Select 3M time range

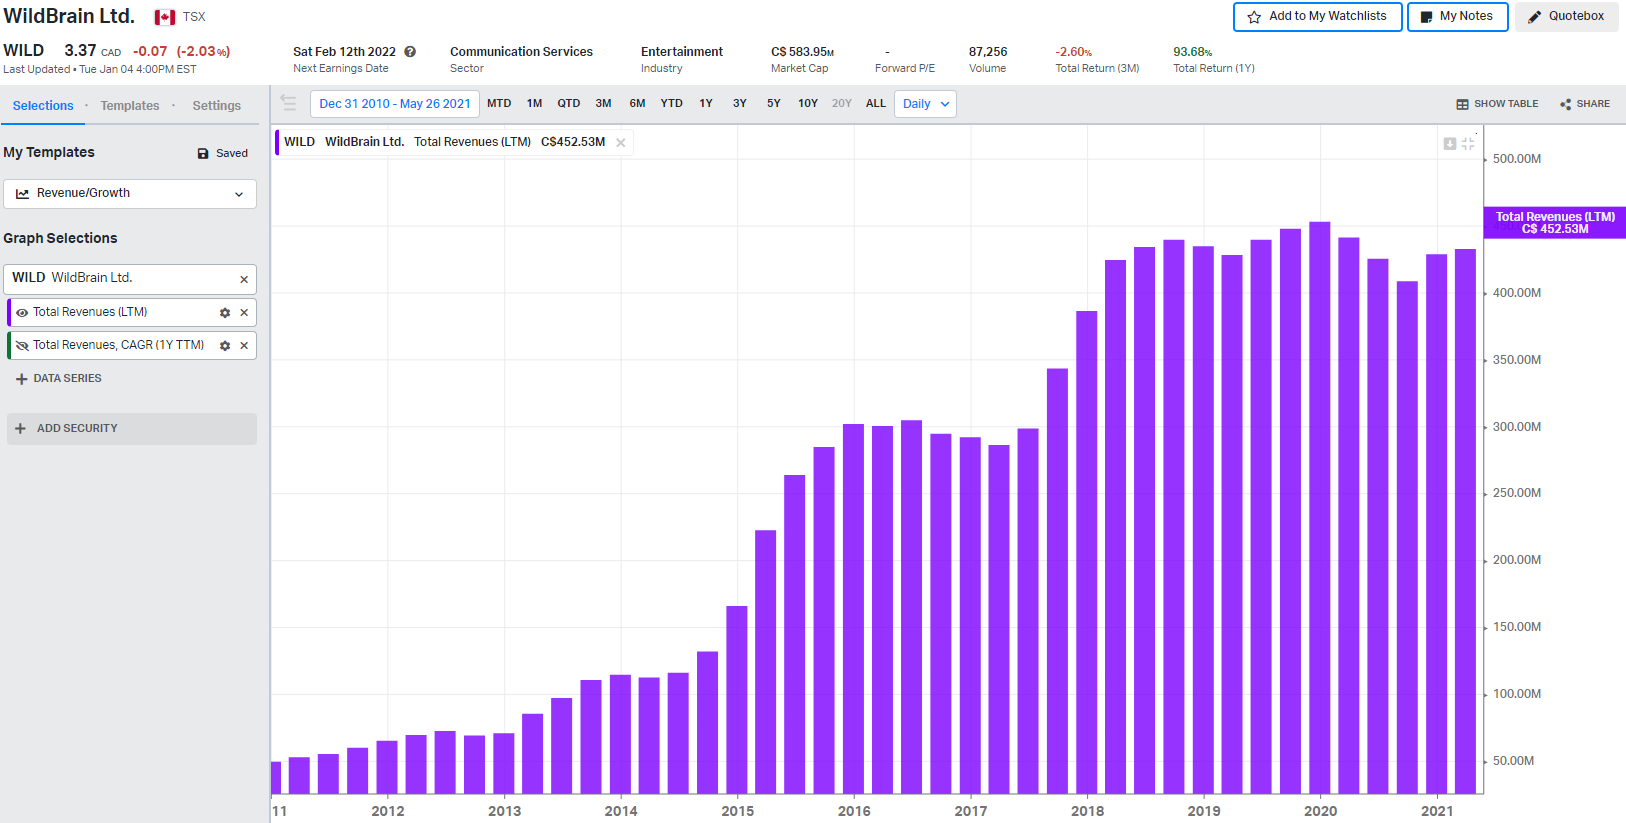604,104
